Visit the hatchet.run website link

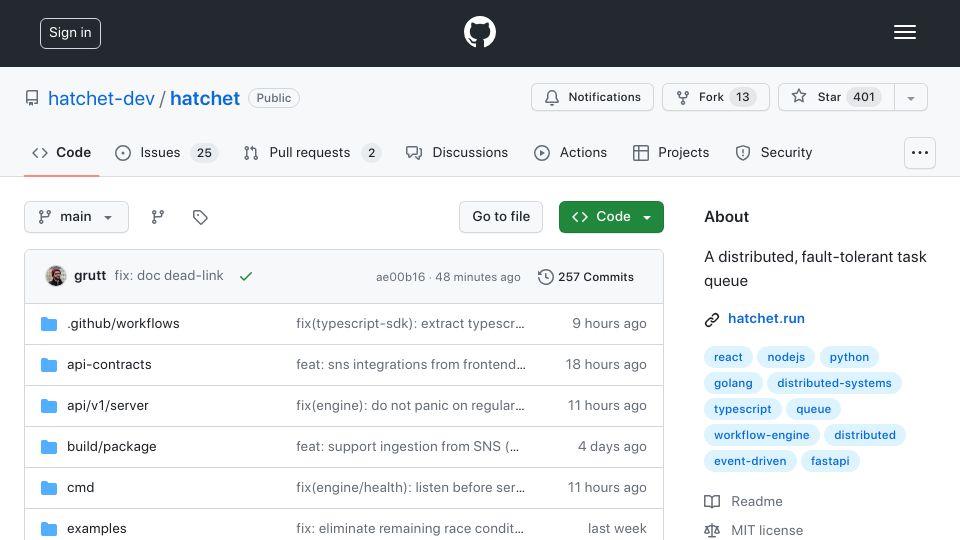pos(766,318)
